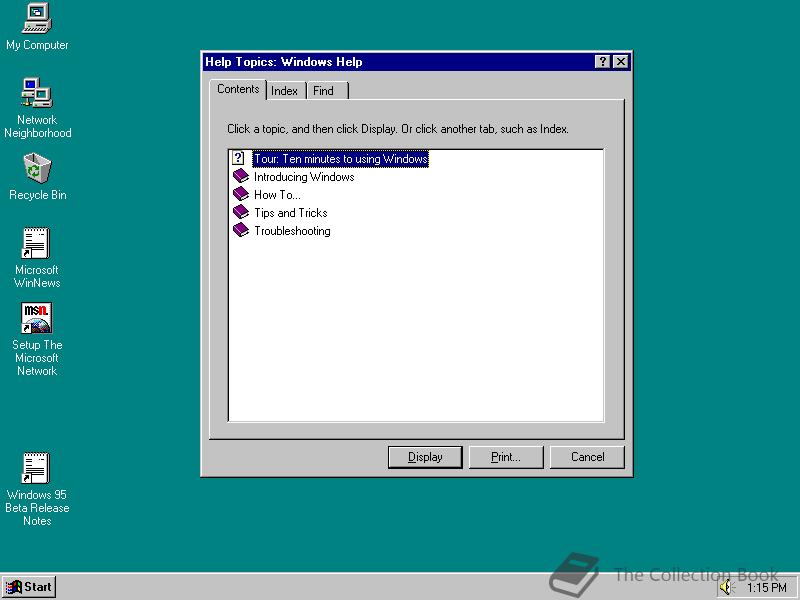Select the Troubleshooting topic
800x600 pixels.
[x=292, y=231]
